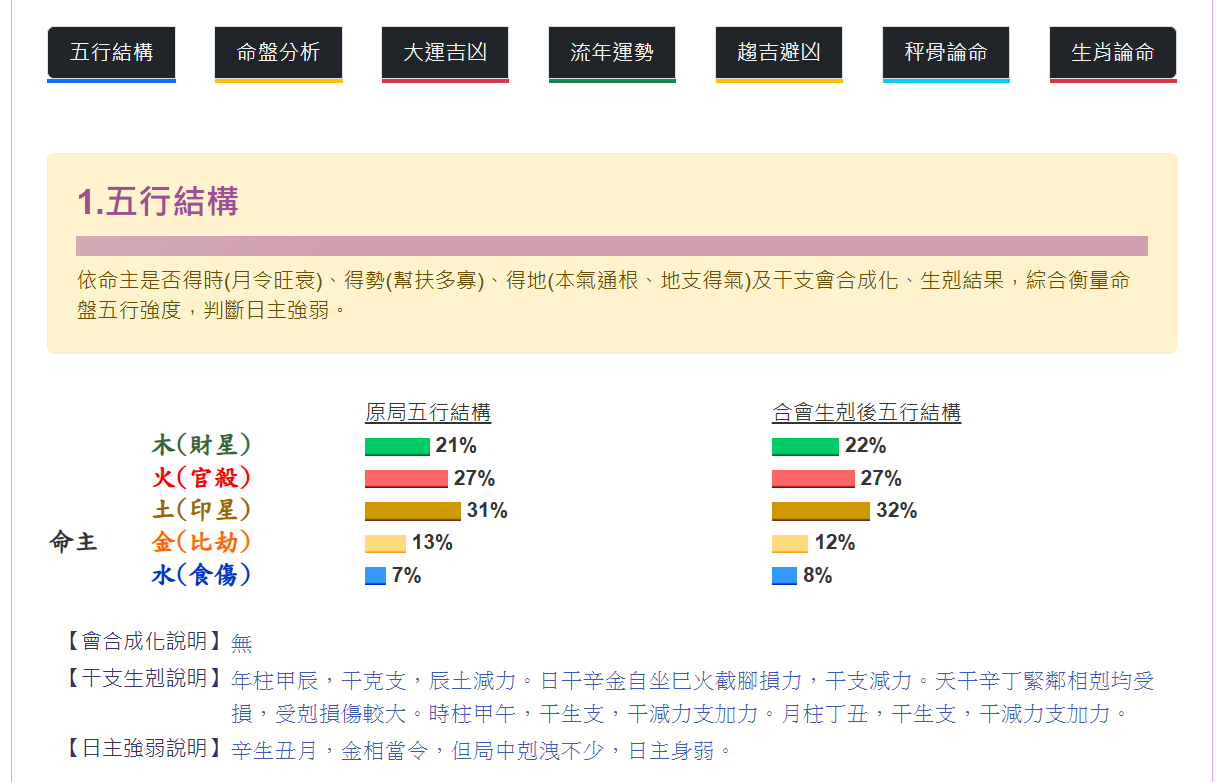This screenshot has width=1216, height=782.
Task: Open the 五行結構 tab
Action: (111, 53)
